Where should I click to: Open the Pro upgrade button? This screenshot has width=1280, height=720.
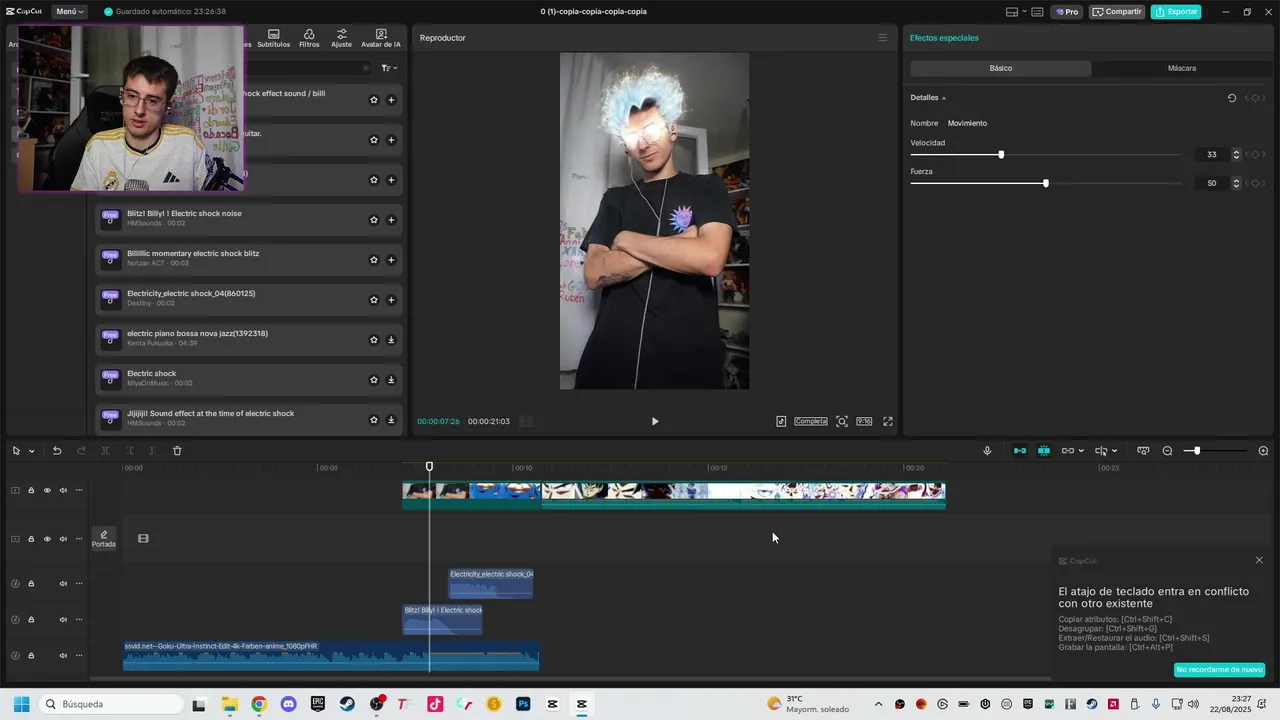click(1067, 12)
